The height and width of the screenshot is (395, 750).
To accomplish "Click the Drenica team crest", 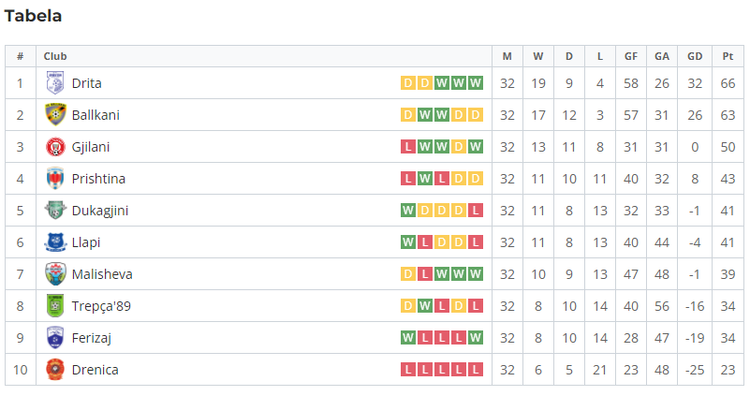I will (x=55, y=370).
